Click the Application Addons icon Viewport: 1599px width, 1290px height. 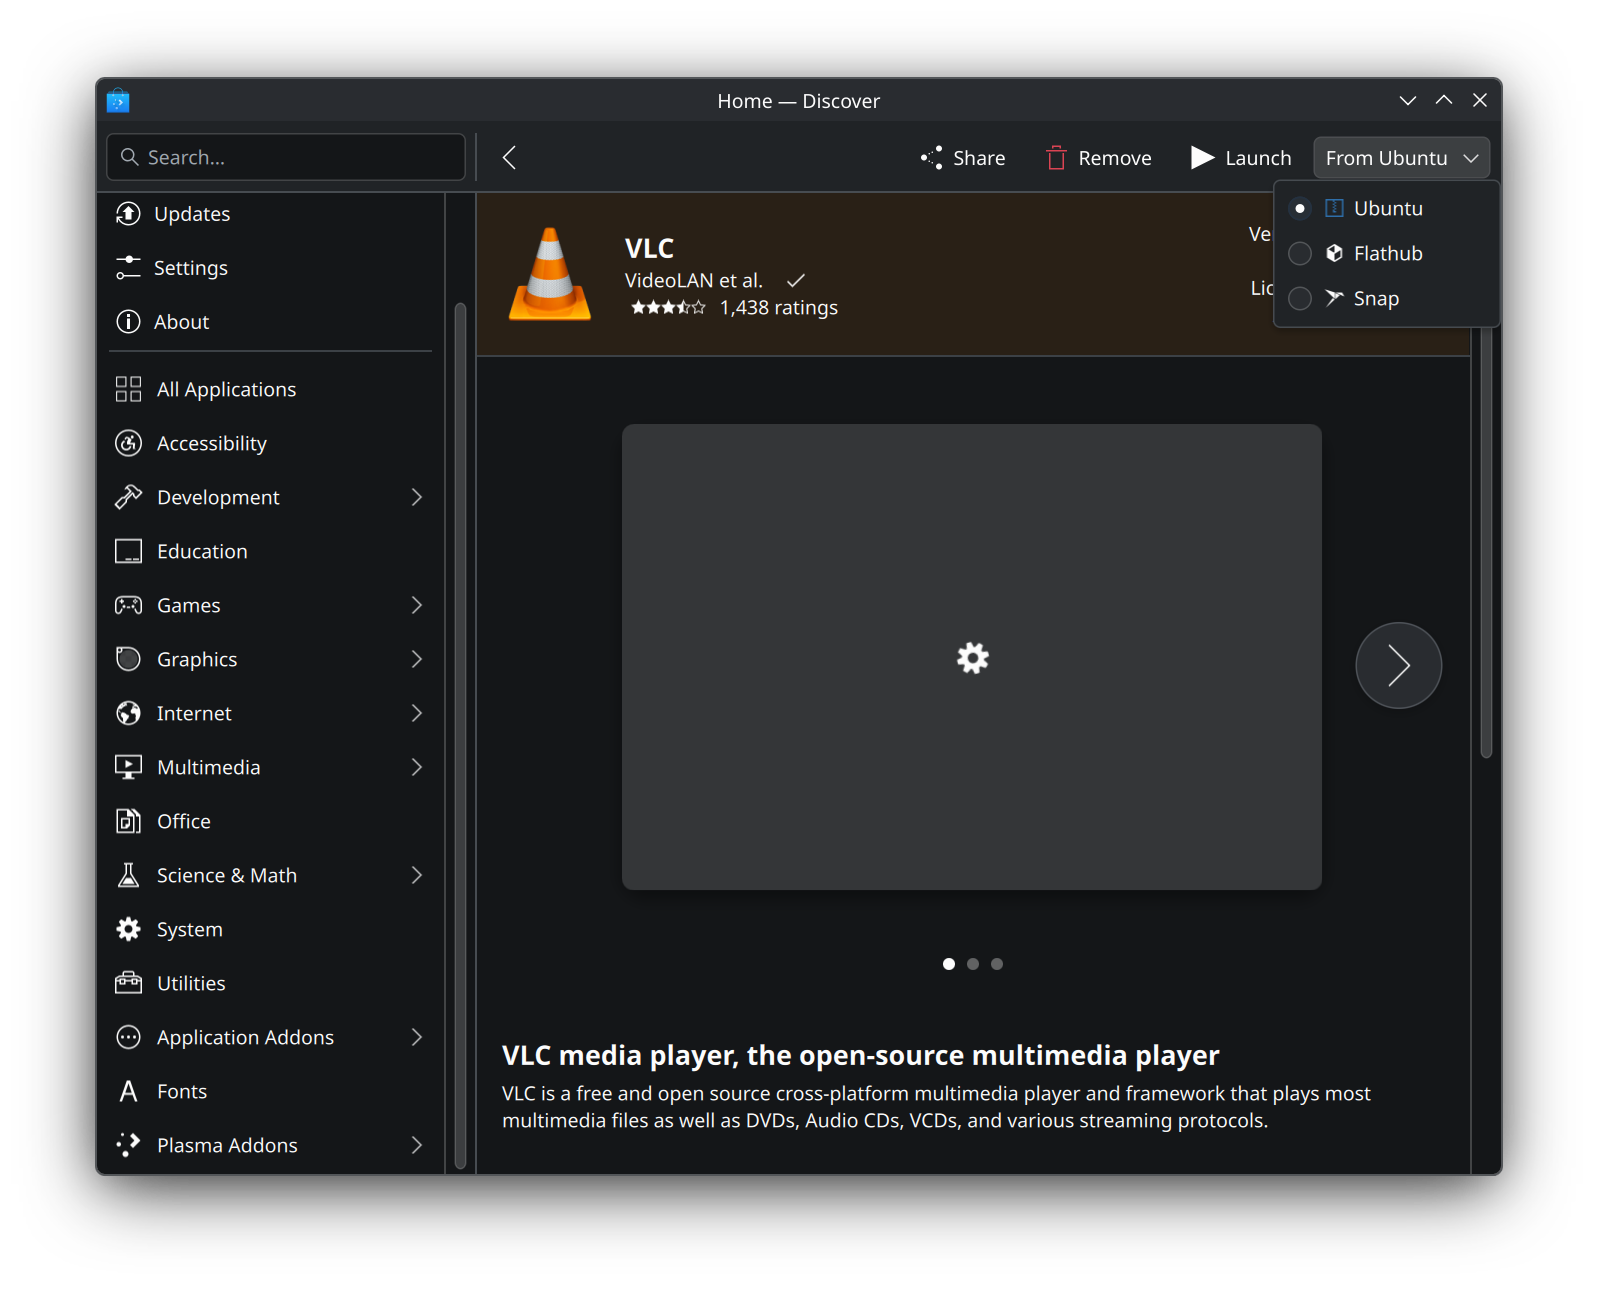pyautogui.click(x=128, y=1037)
